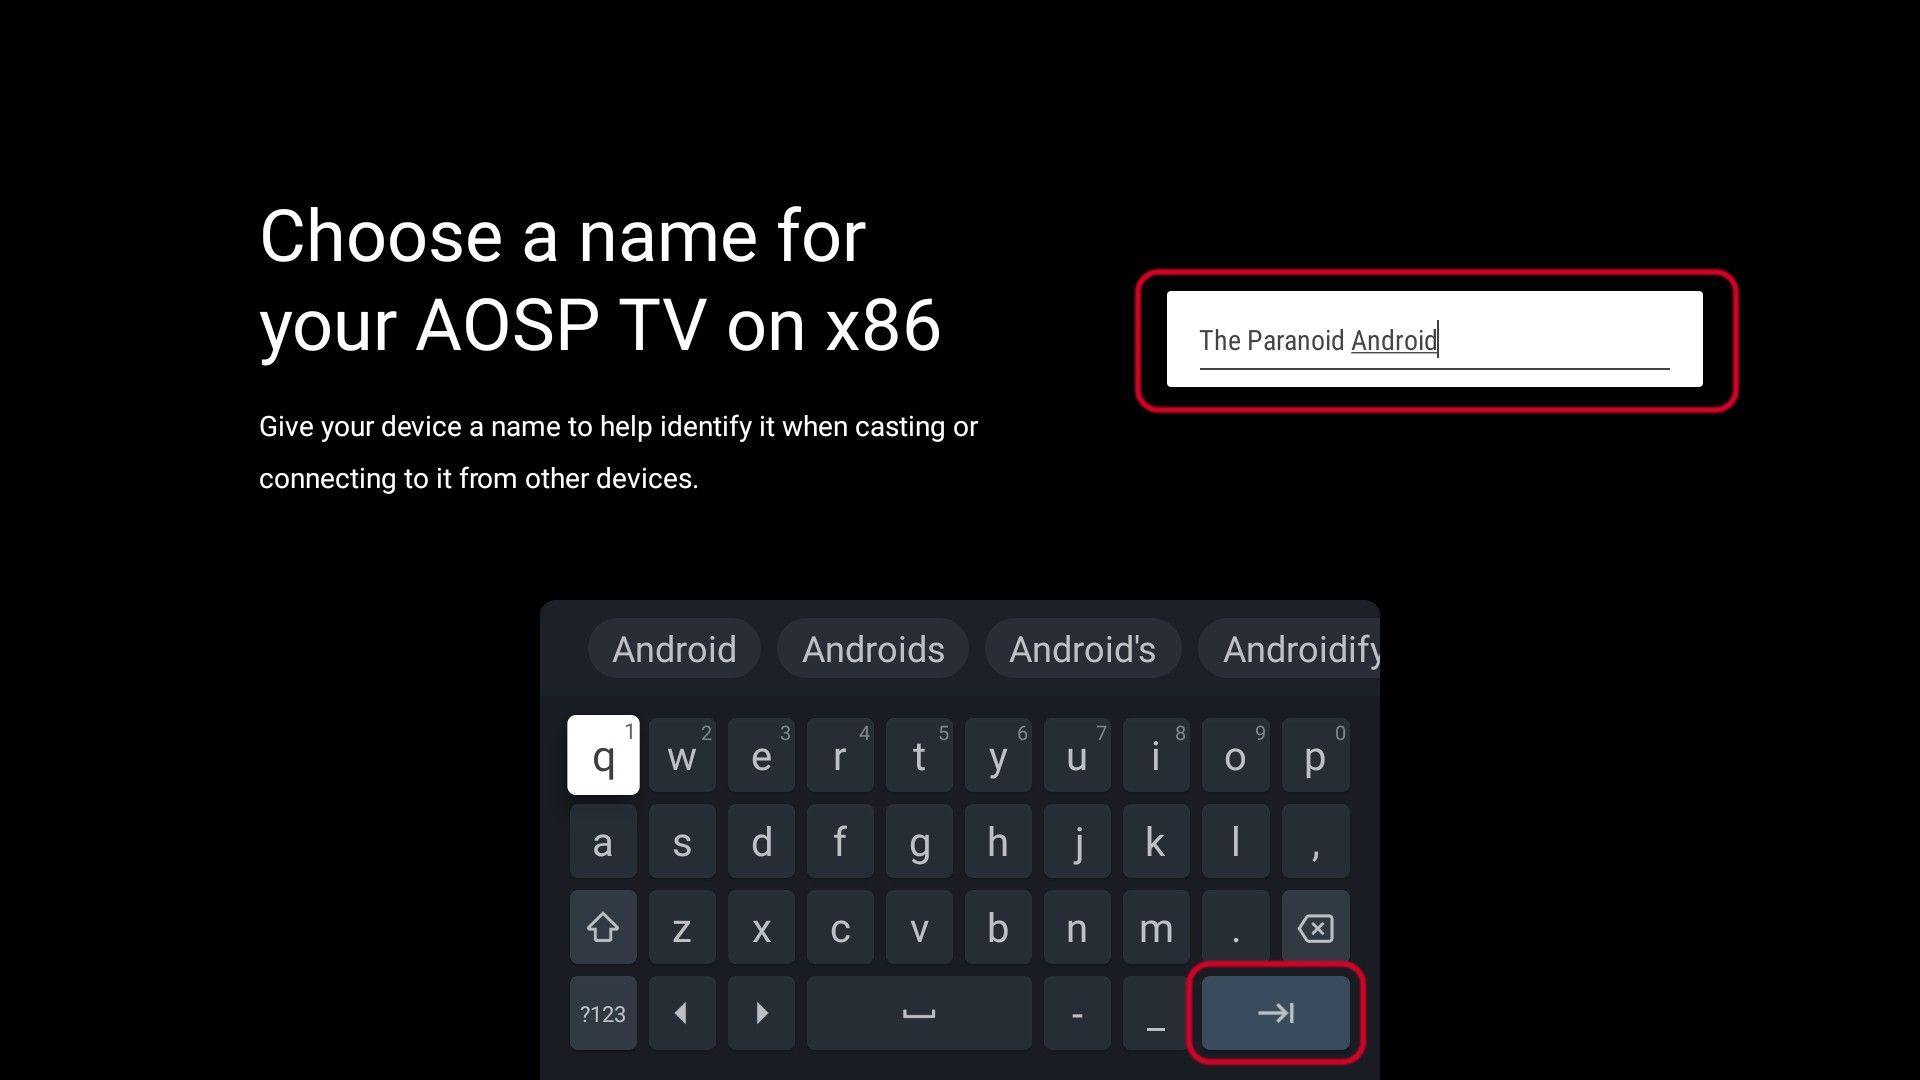The width and height of the screenshot is (1920, 1080).
Task: Click the right arrow navigation icon
Action: click(x=761, y=1013)
